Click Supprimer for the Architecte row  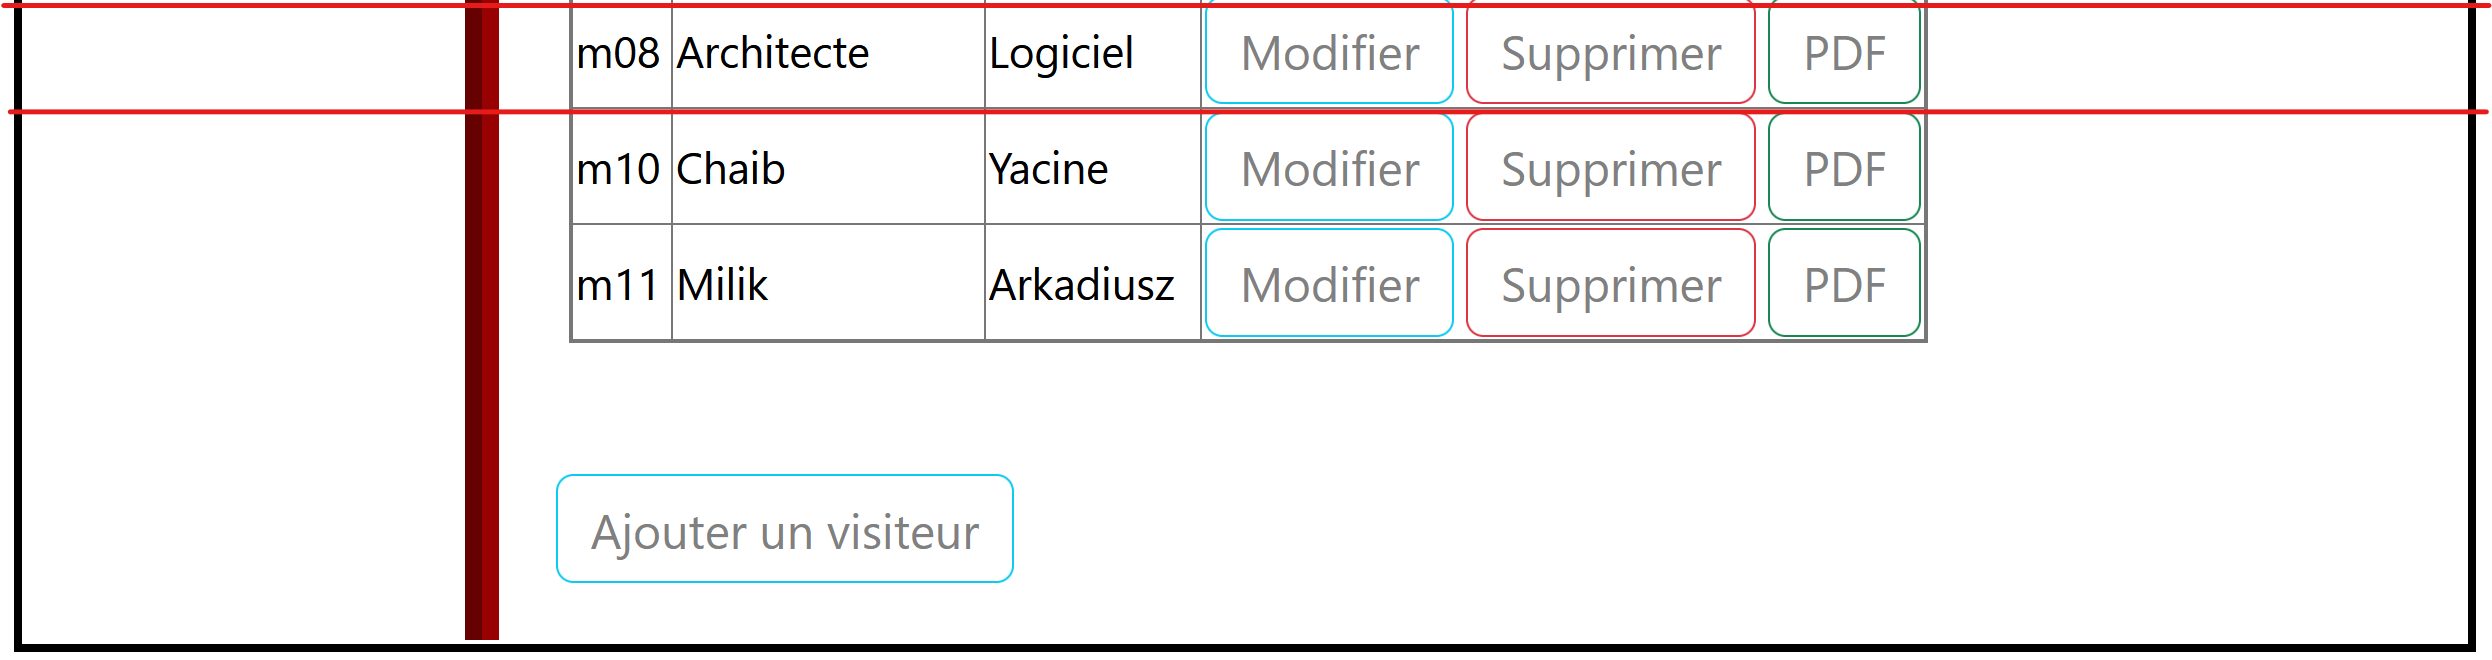(1610, 53)
